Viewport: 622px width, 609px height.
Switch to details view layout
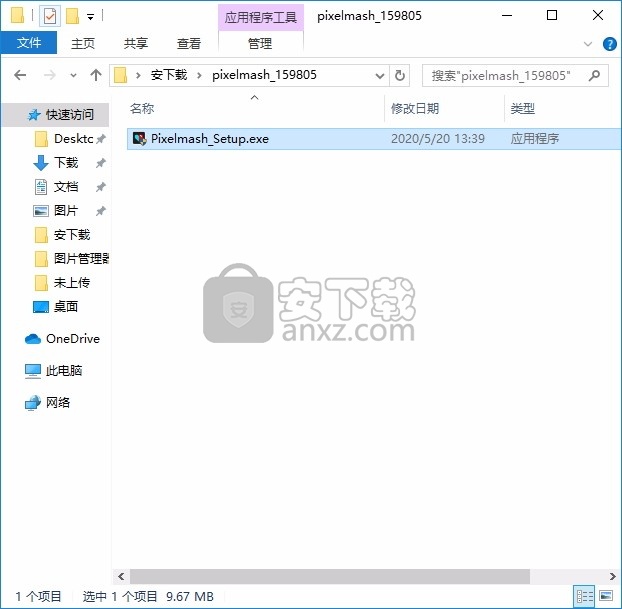coord(585,596)
